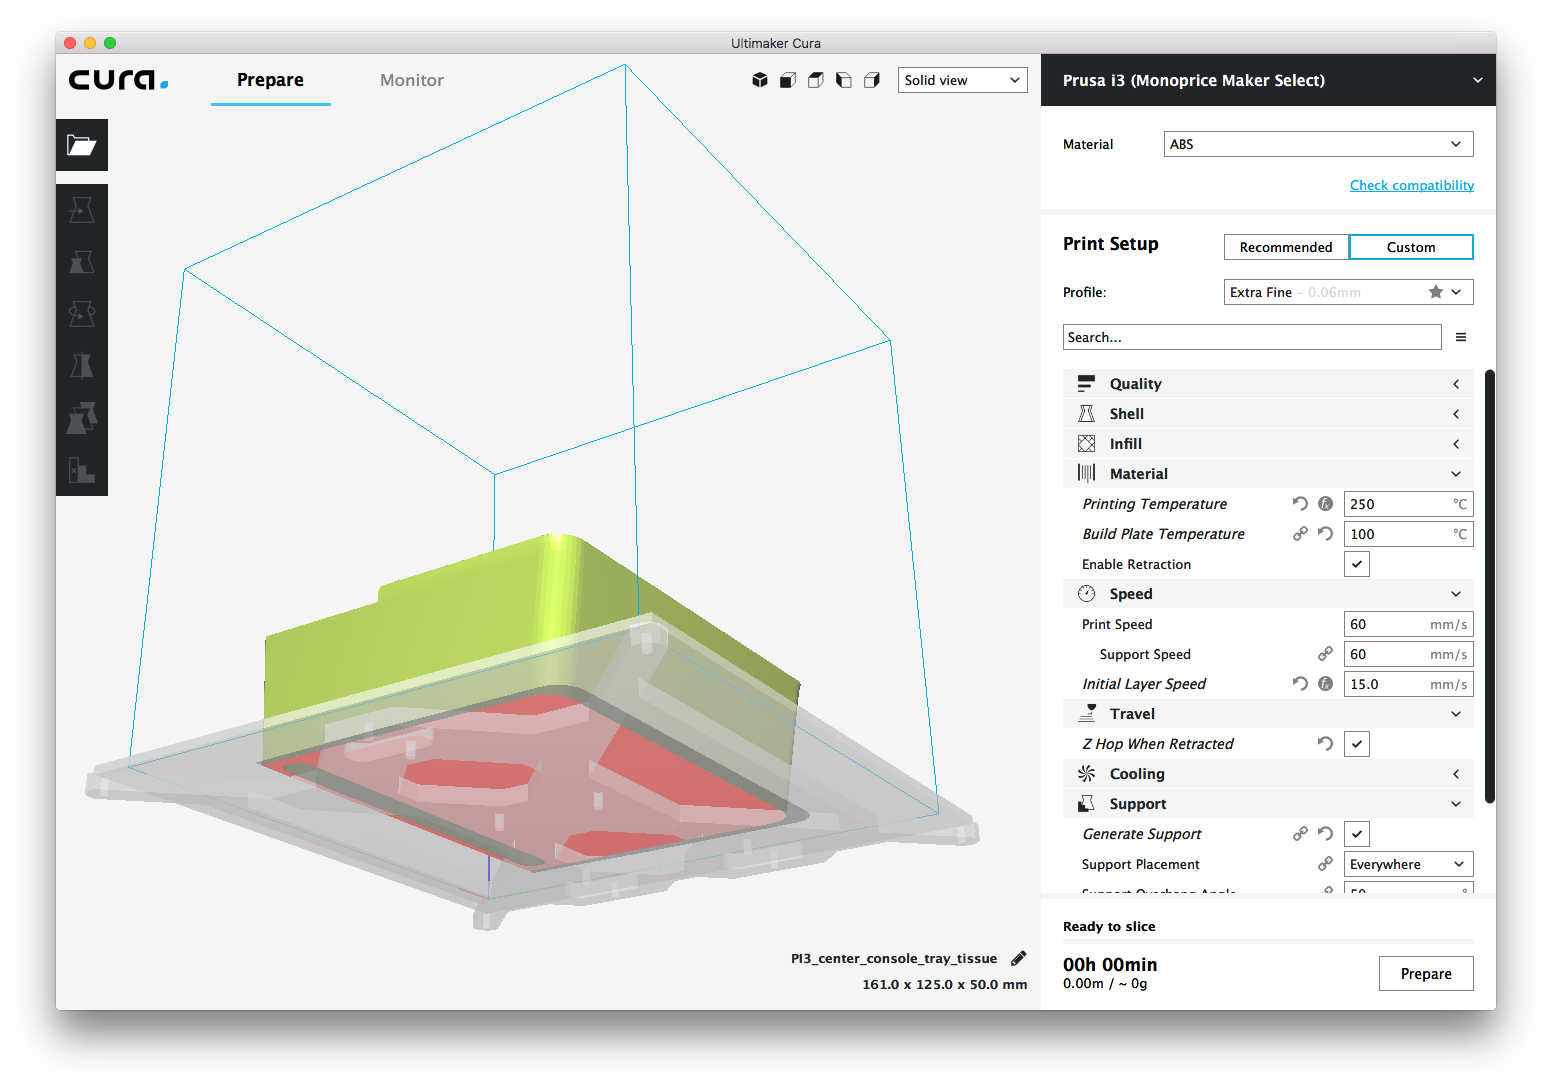Click the settings Search field

click(x=1252, y=337)
